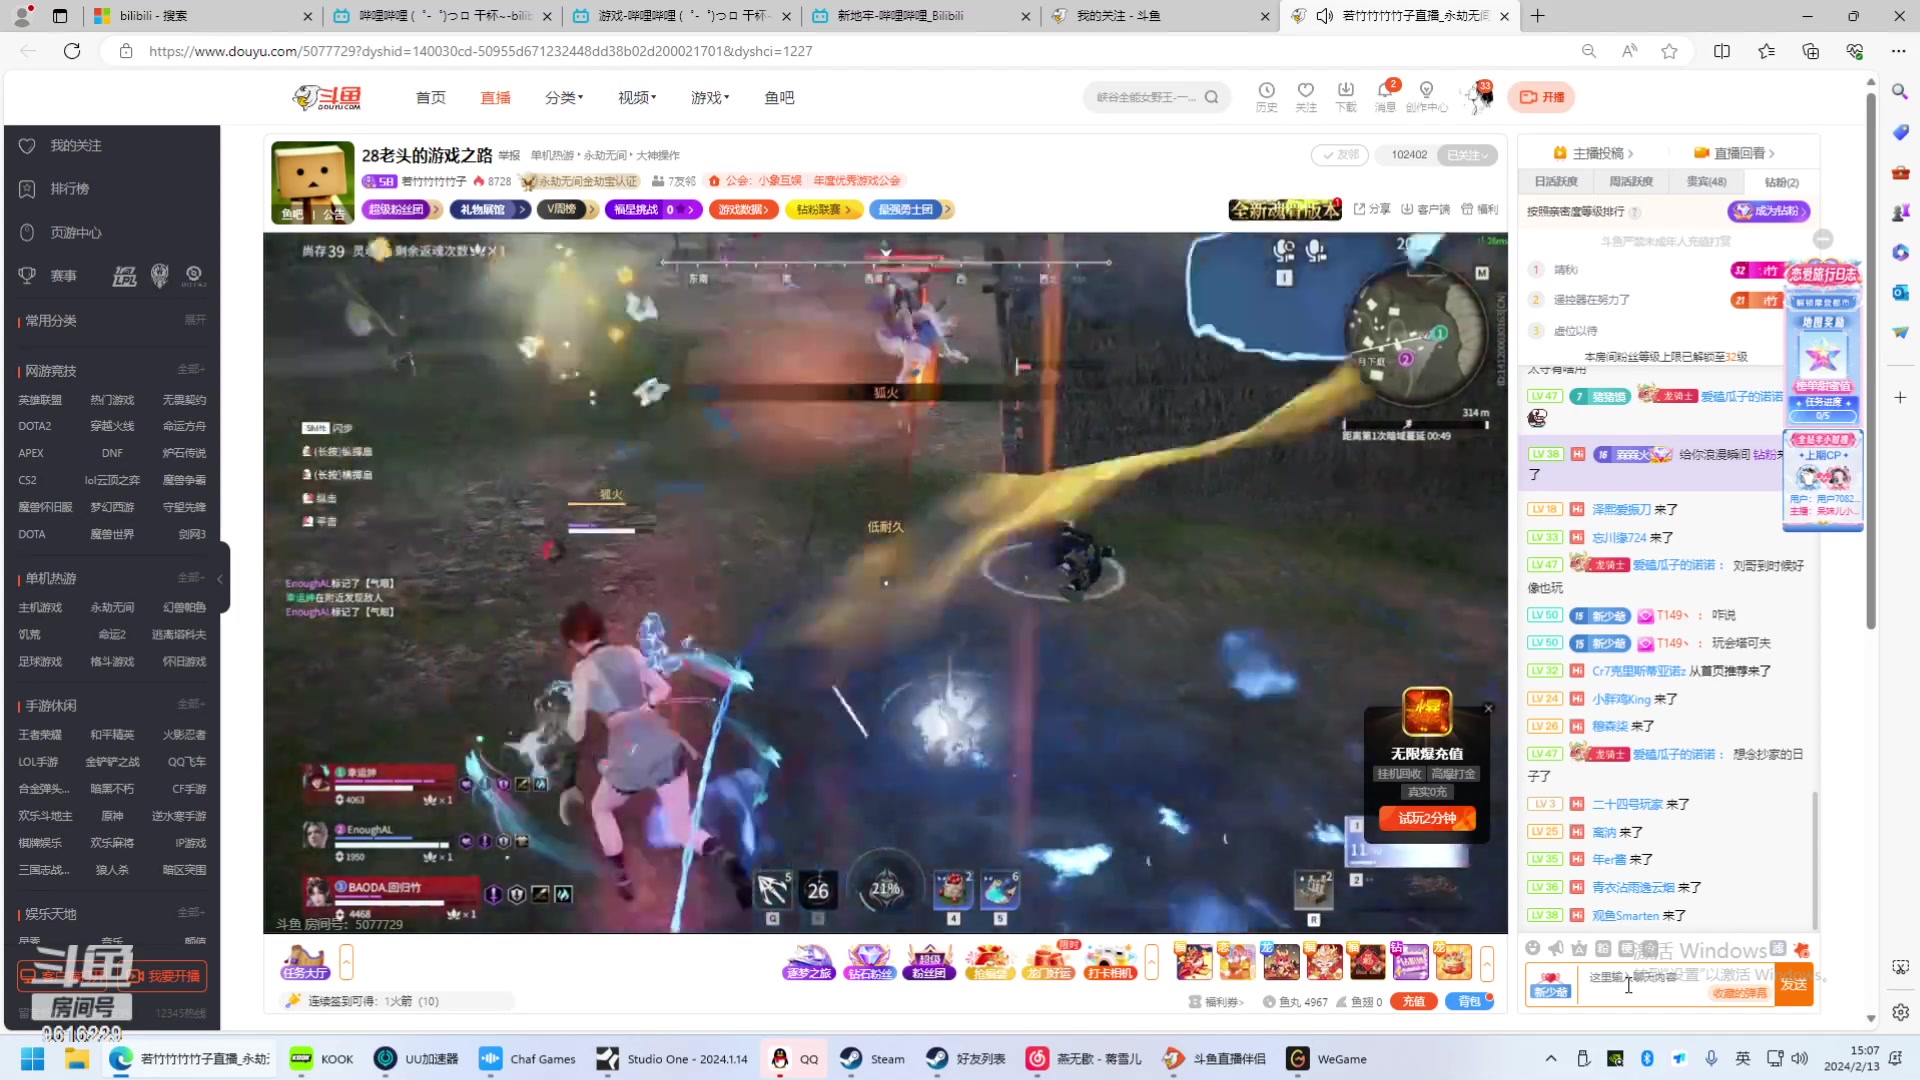This screenshot has width=1920, height=1080.
Task: Switch to the 周活跃度 tab
Action: coord(1631,182)
